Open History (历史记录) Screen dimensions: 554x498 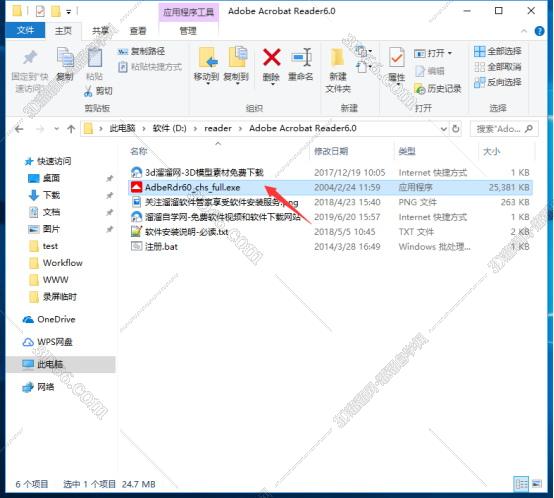(x=438, y=89)
